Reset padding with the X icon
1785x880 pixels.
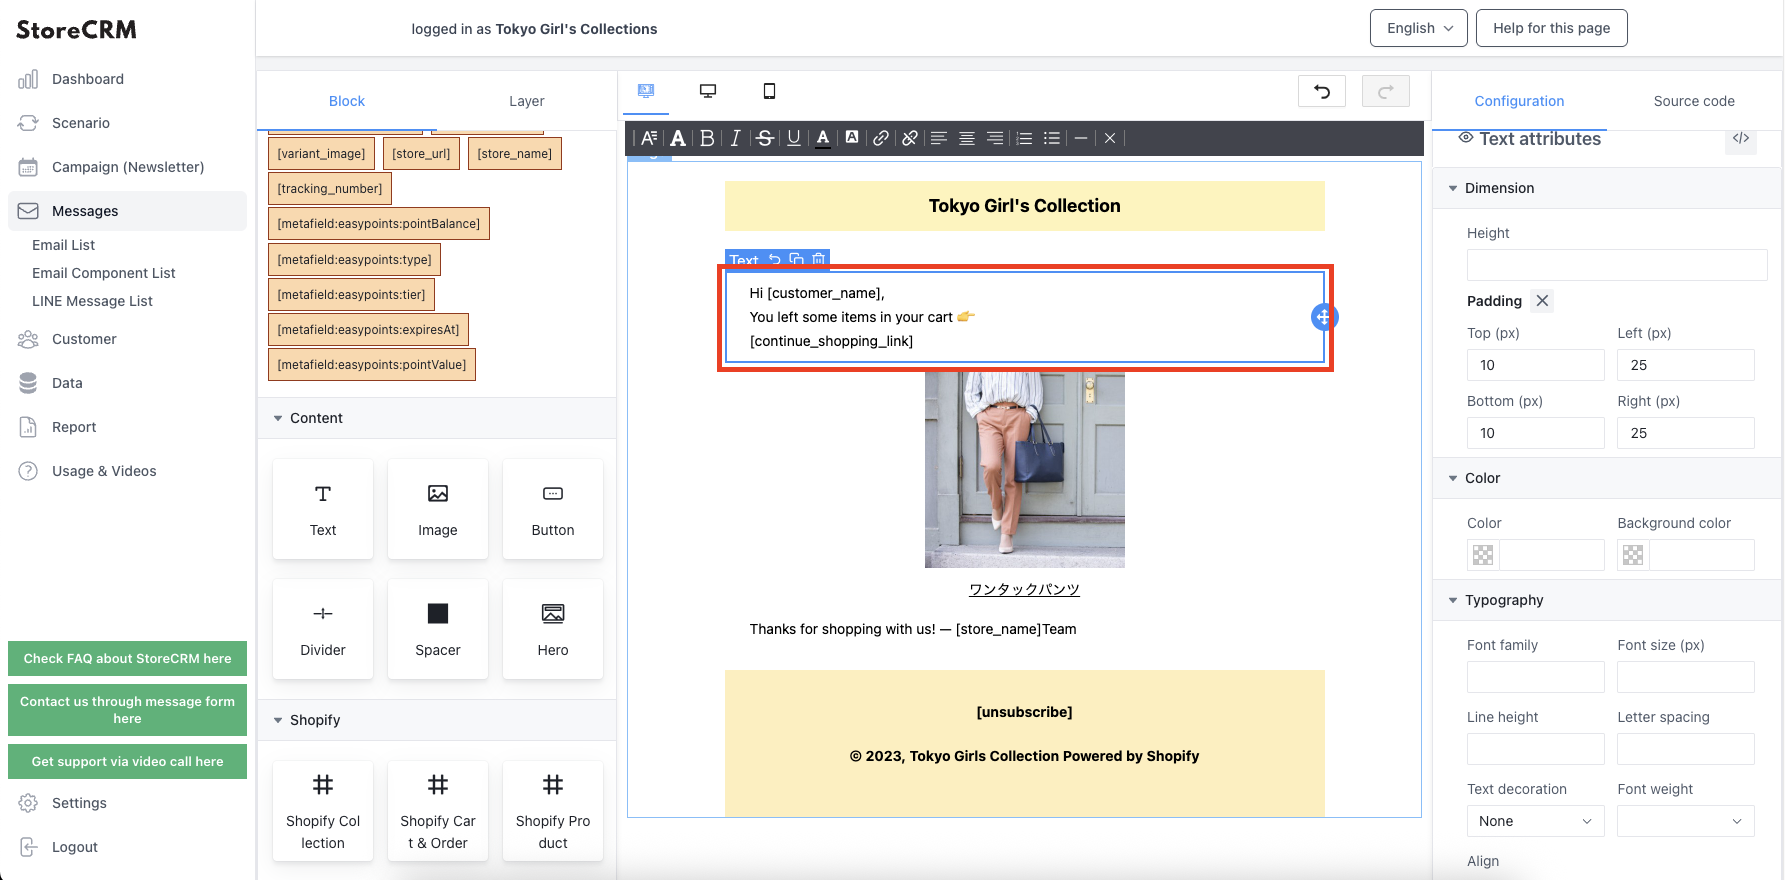(x=1543, y=301)
